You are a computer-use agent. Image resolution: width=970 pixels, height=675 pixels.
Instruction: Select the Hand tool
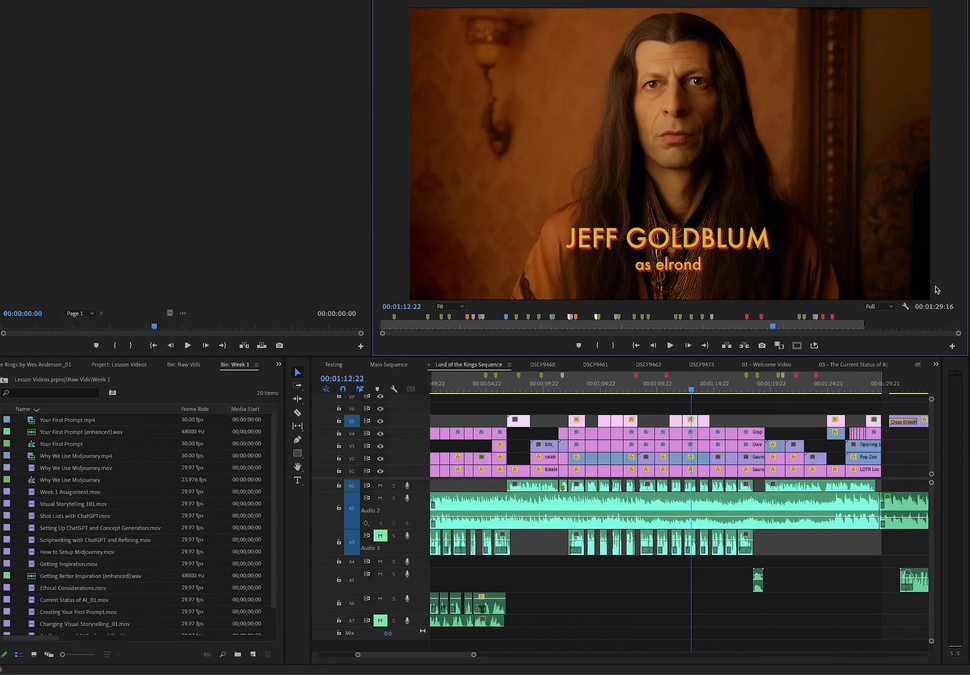point(298,466)
